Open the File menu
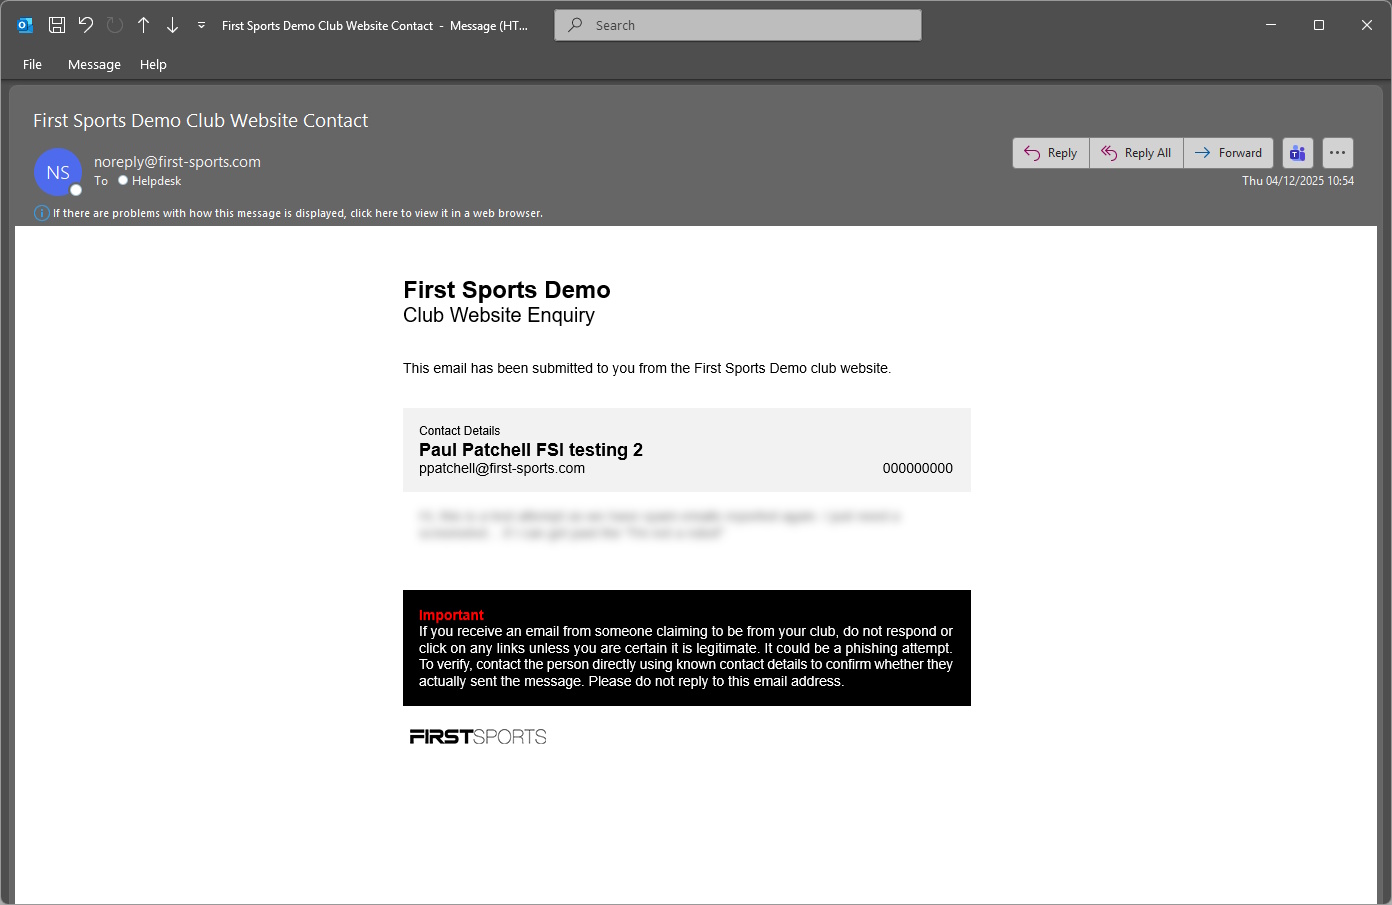The image size is (1392, 905). tap(33, 64)
